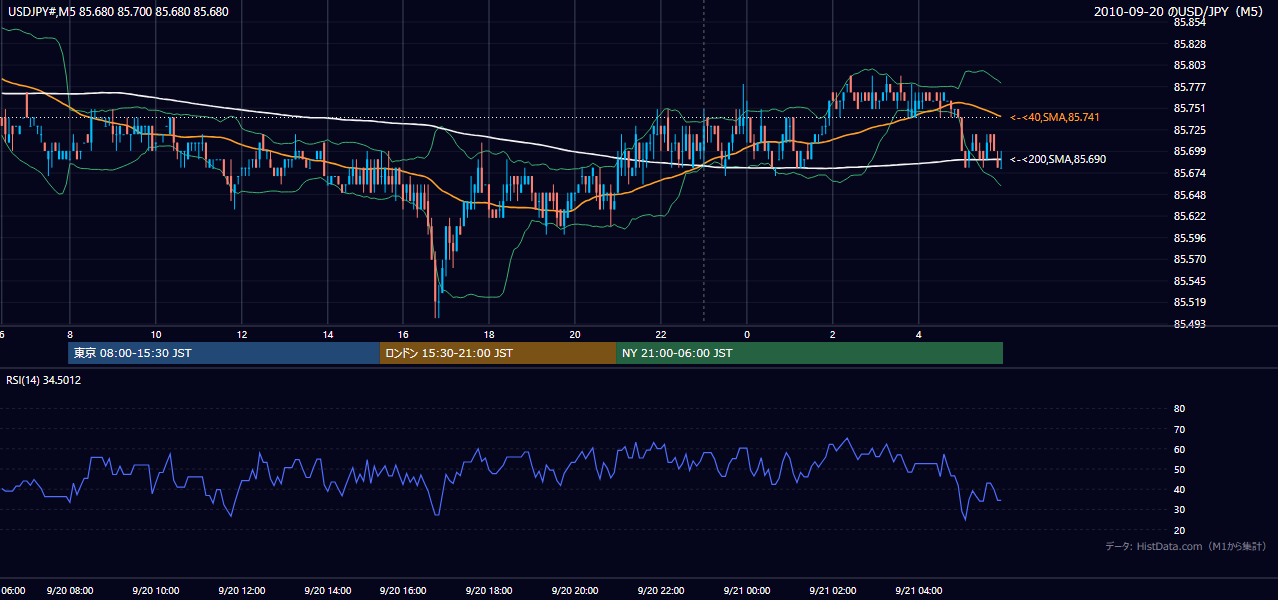Click RSI scale level 70
Screen dimensions: 1278x600
tap(1179, 429)
